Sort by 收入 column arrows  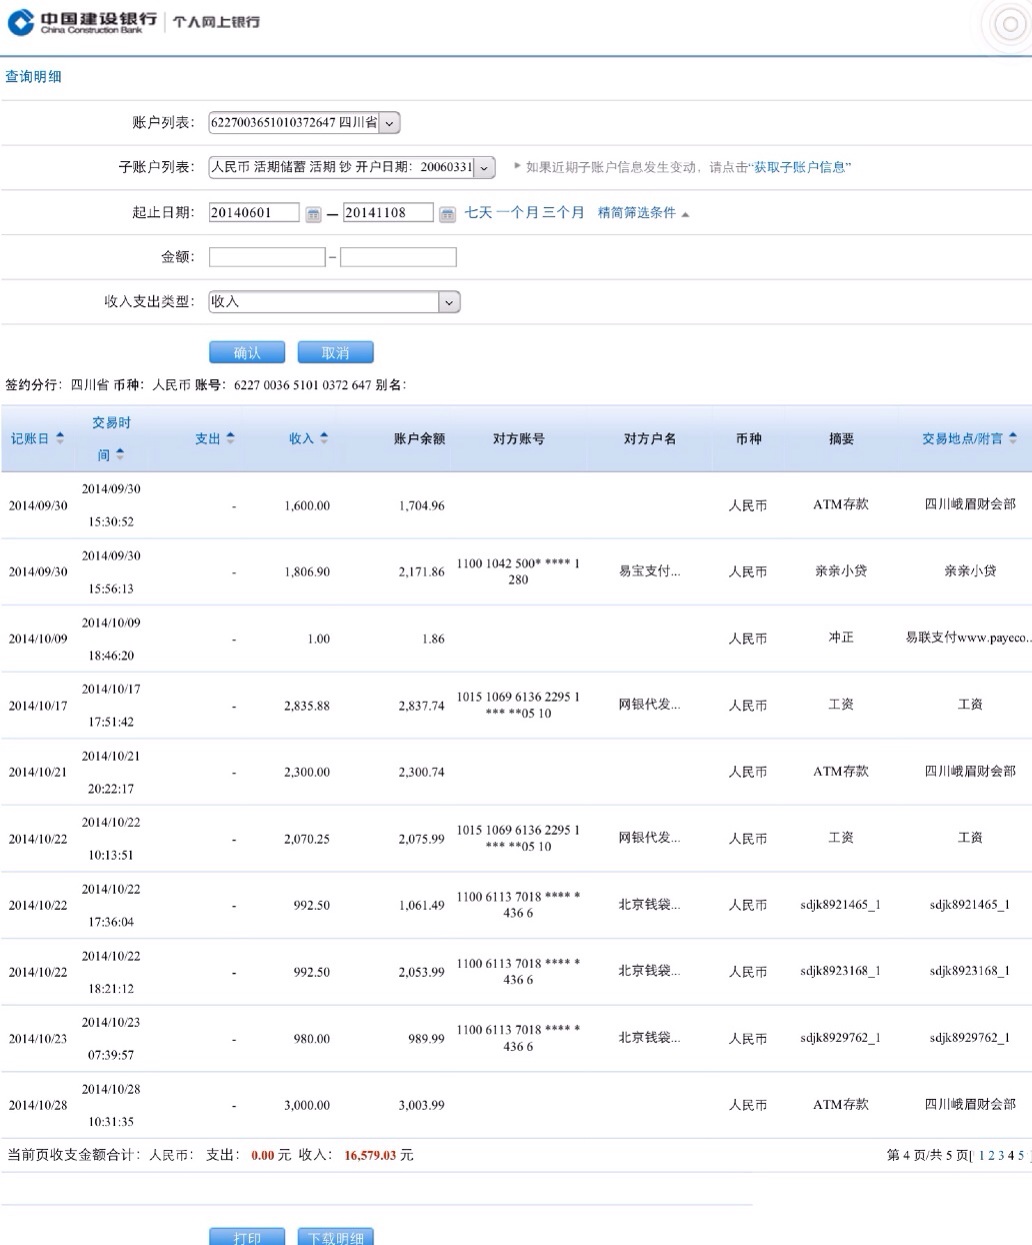324,438
